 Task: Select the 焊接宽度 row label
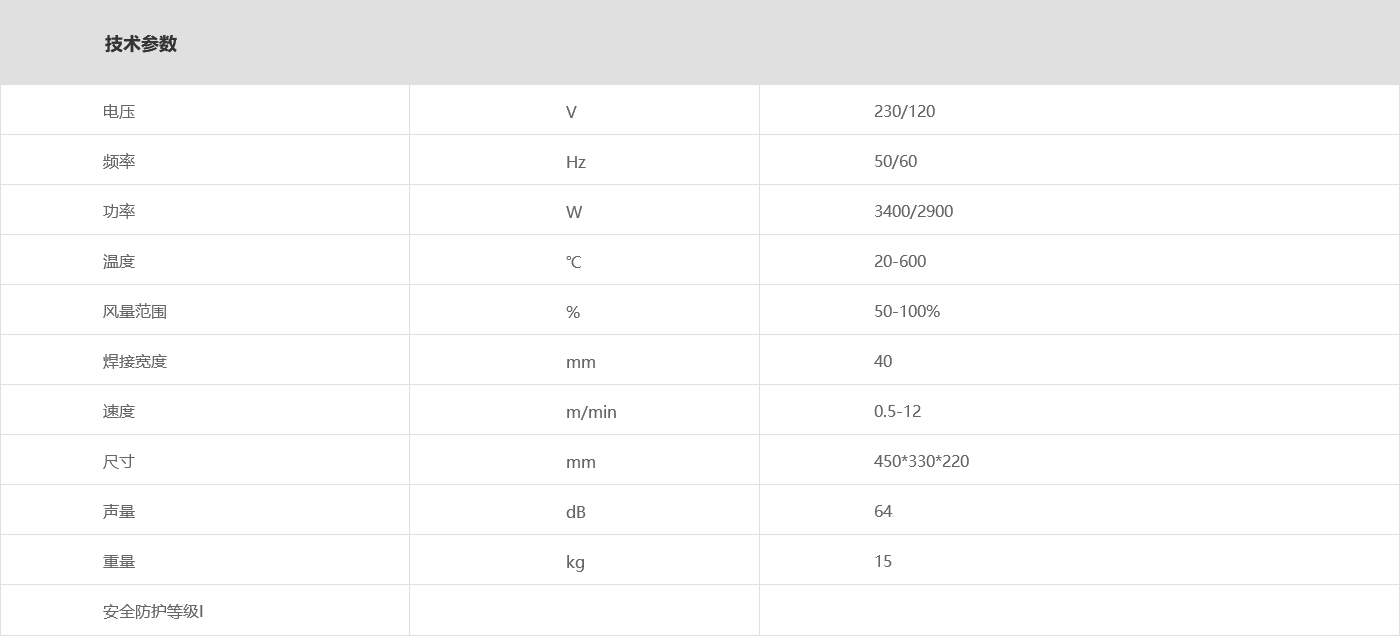(x=135, y=361)
